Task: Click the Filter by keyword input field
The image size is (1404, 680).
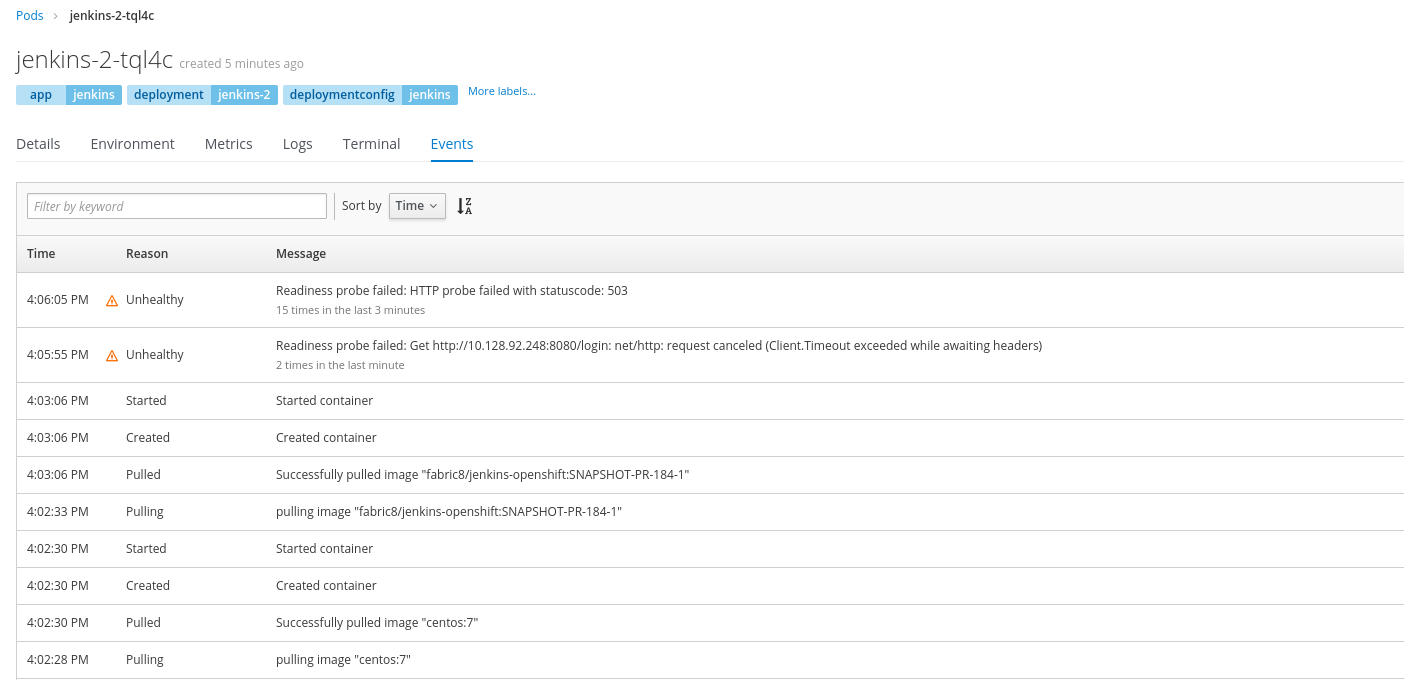Action: pos(176,205)
